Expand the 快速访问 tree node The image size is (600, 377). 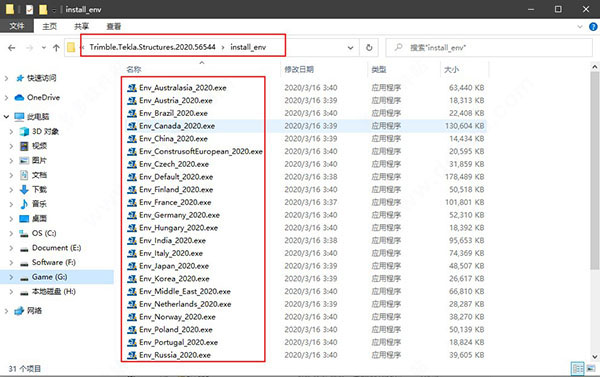[6, 78]
